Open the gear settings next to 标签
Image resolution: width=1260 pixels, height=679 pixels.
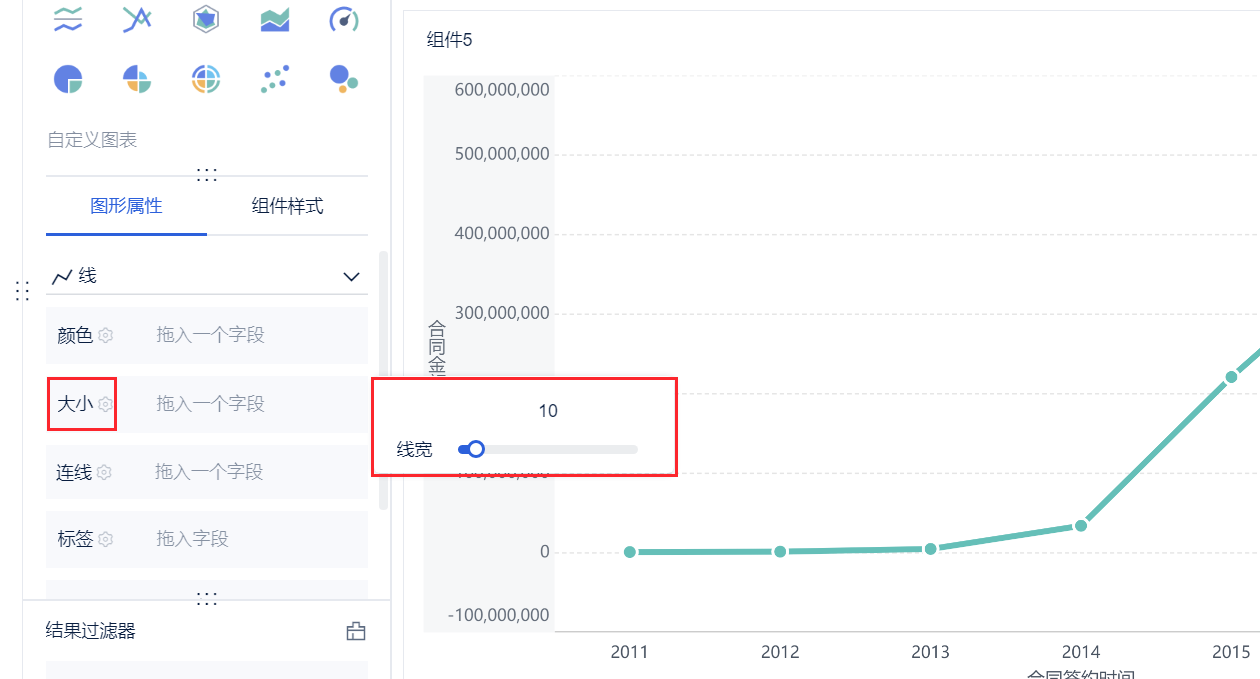tap(105, 539)
